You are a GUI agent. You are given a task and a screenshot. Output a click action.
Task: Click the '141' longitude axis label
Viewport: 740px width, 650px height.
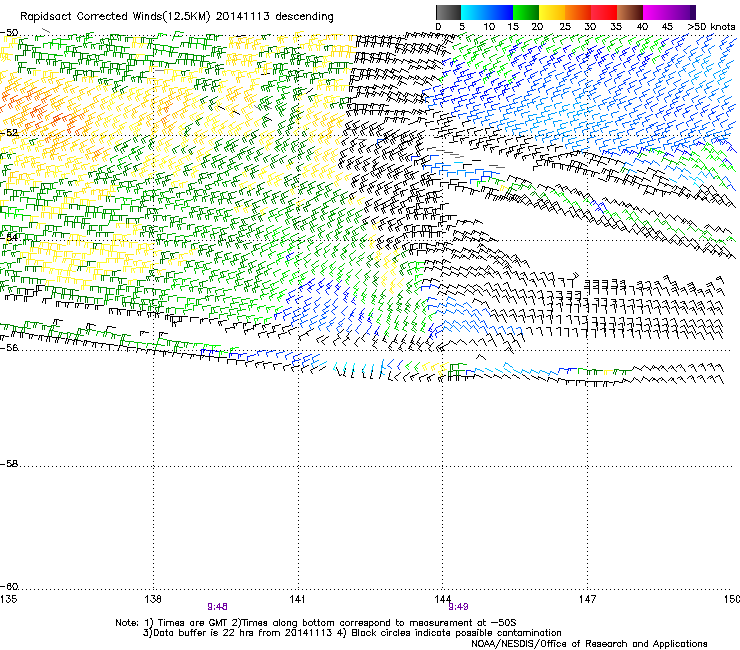(297, 599)
